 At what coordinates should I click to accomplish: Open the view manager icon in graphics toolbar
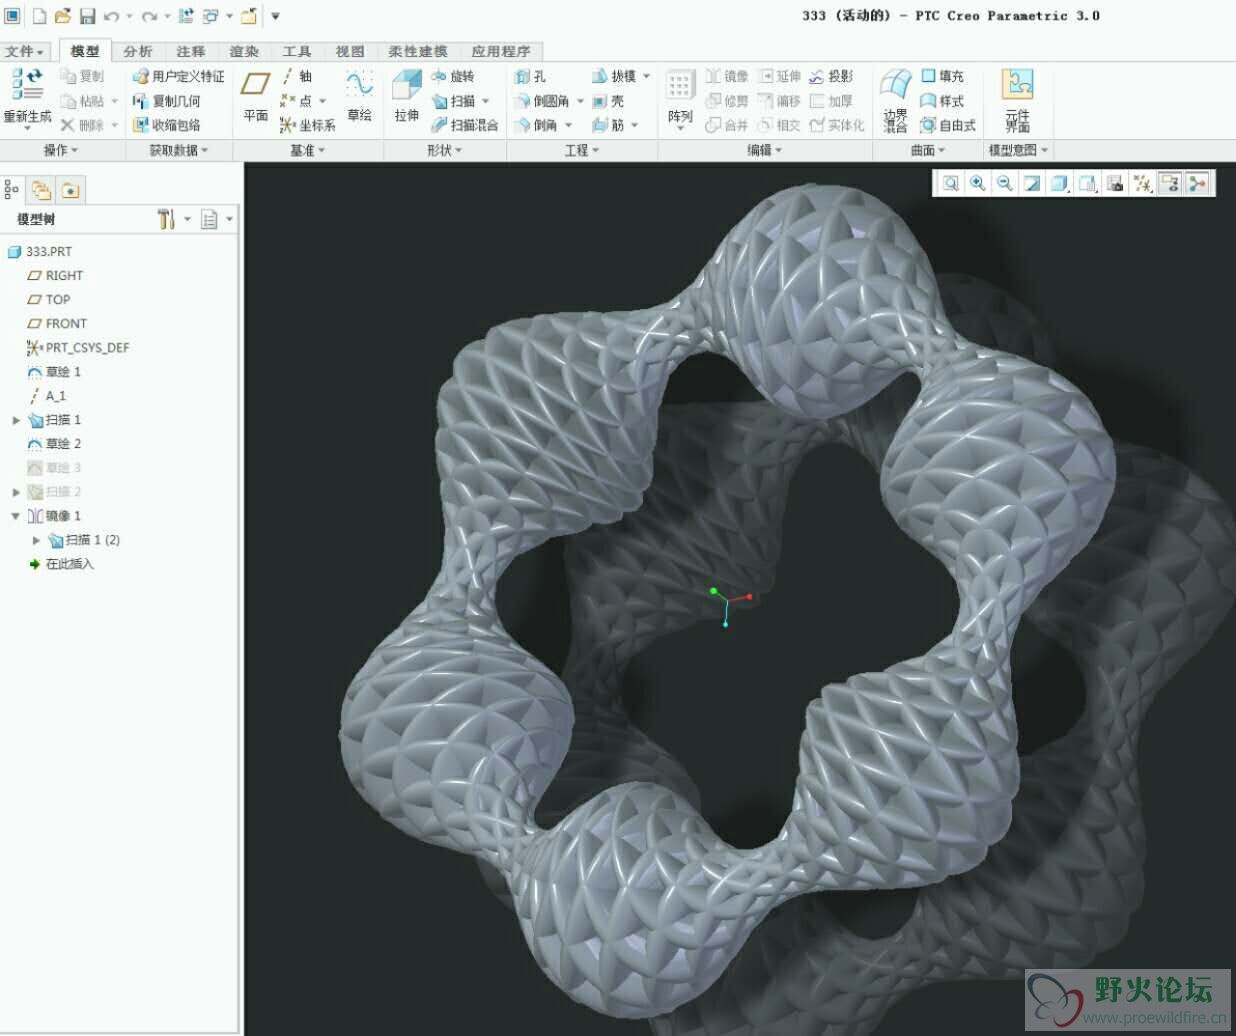pos(1115,183)
